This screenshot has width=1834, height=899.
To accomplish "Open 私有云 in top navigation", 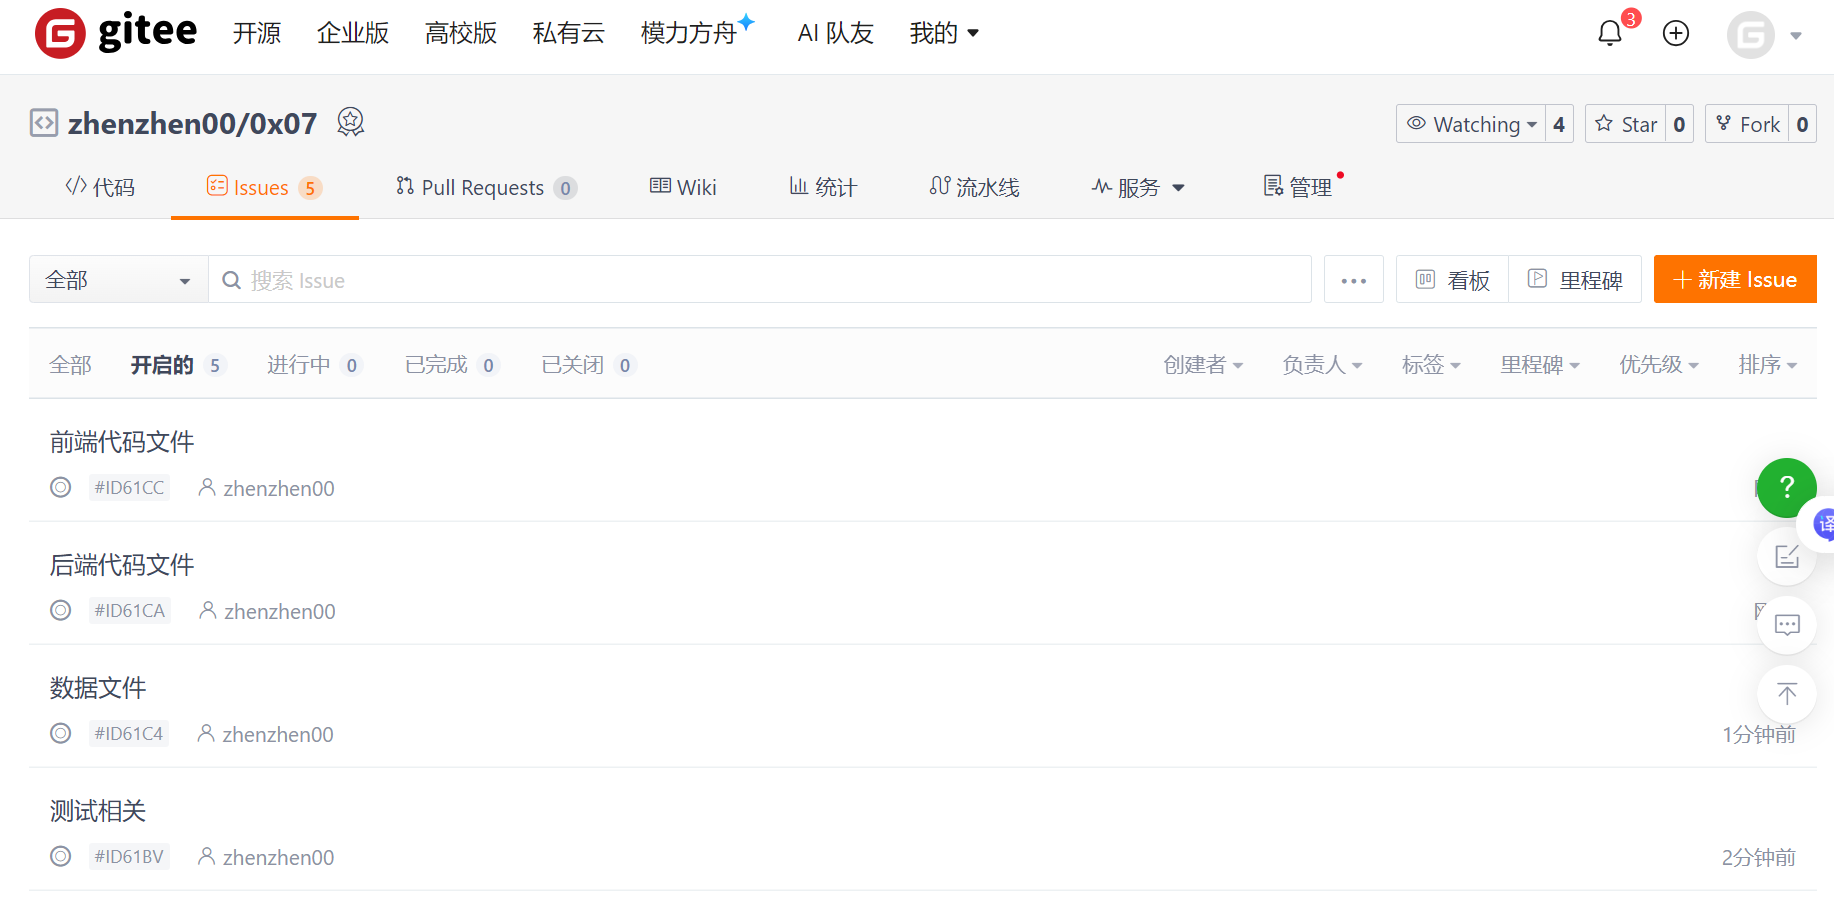I will pos(569,33).
